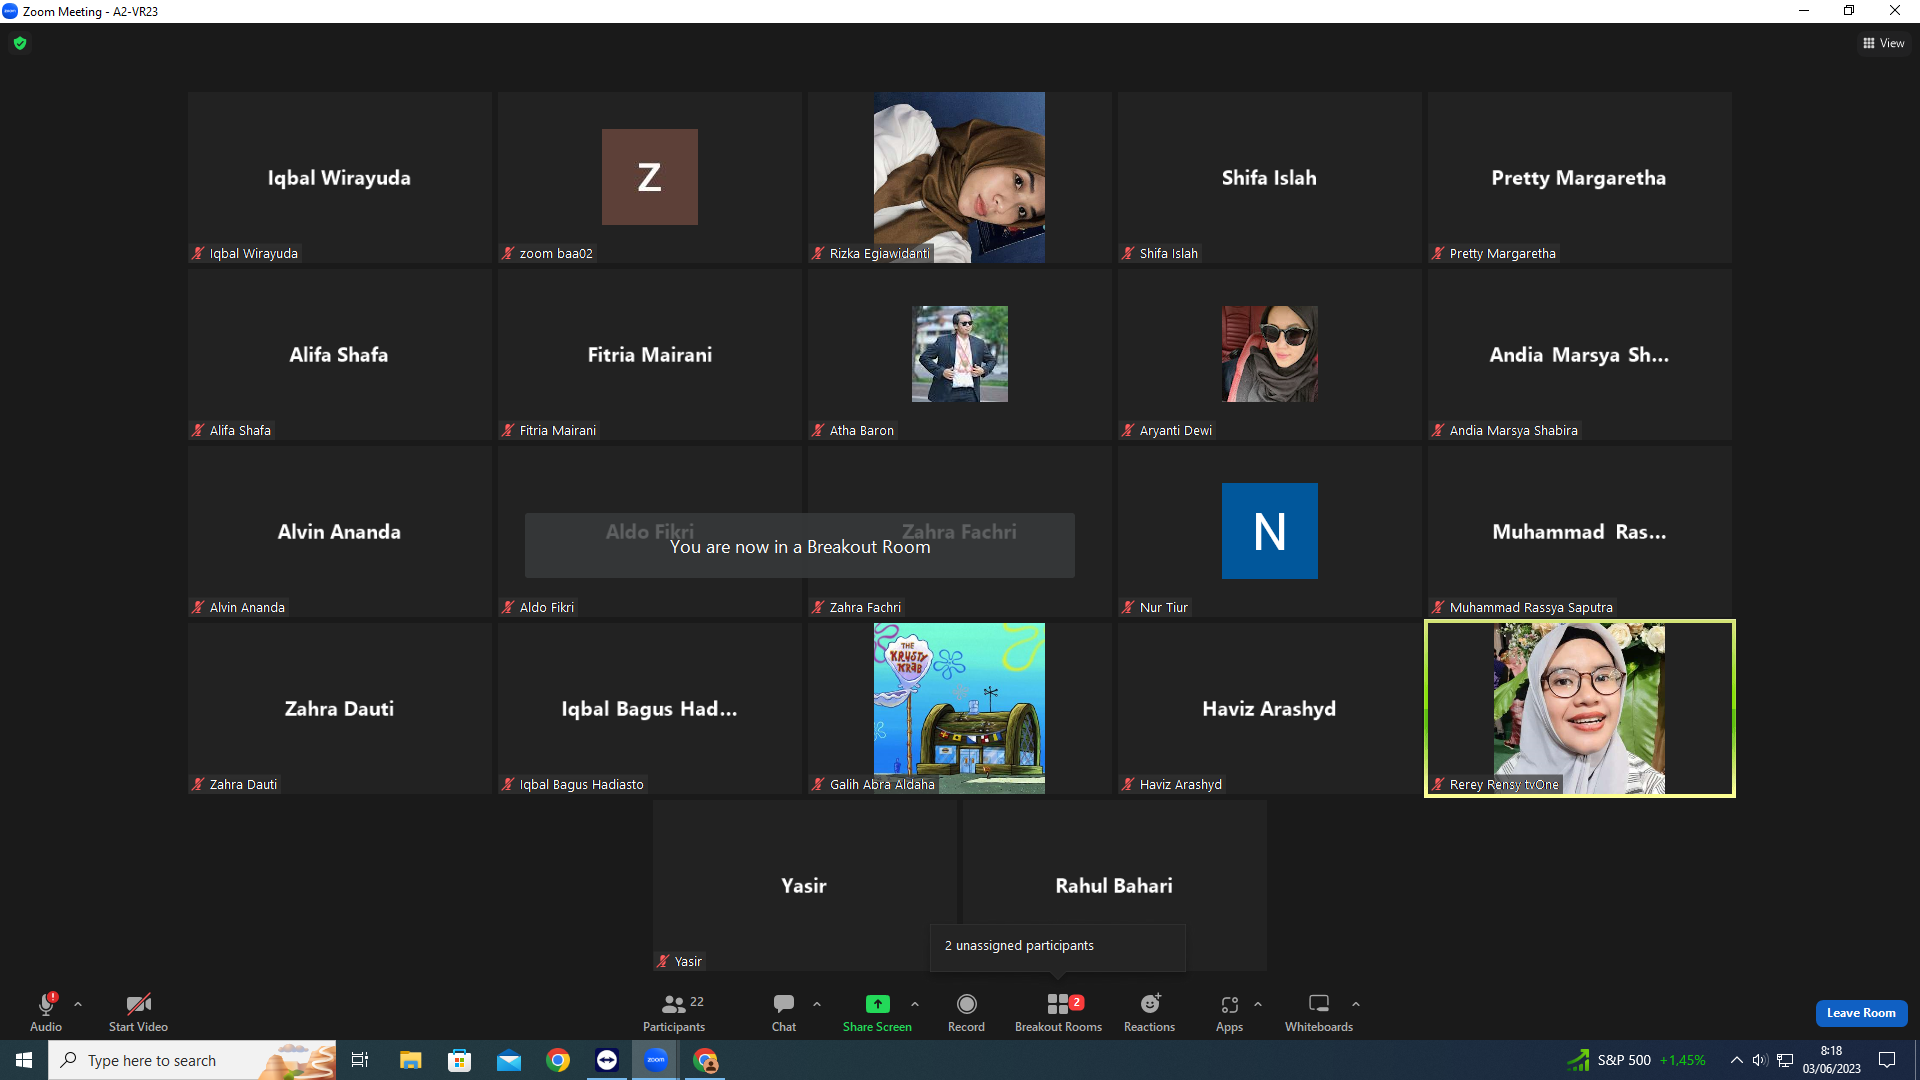Click the green Share Screen icon
This screenshot has height=1080, width=1920.
click(877, 1004)
